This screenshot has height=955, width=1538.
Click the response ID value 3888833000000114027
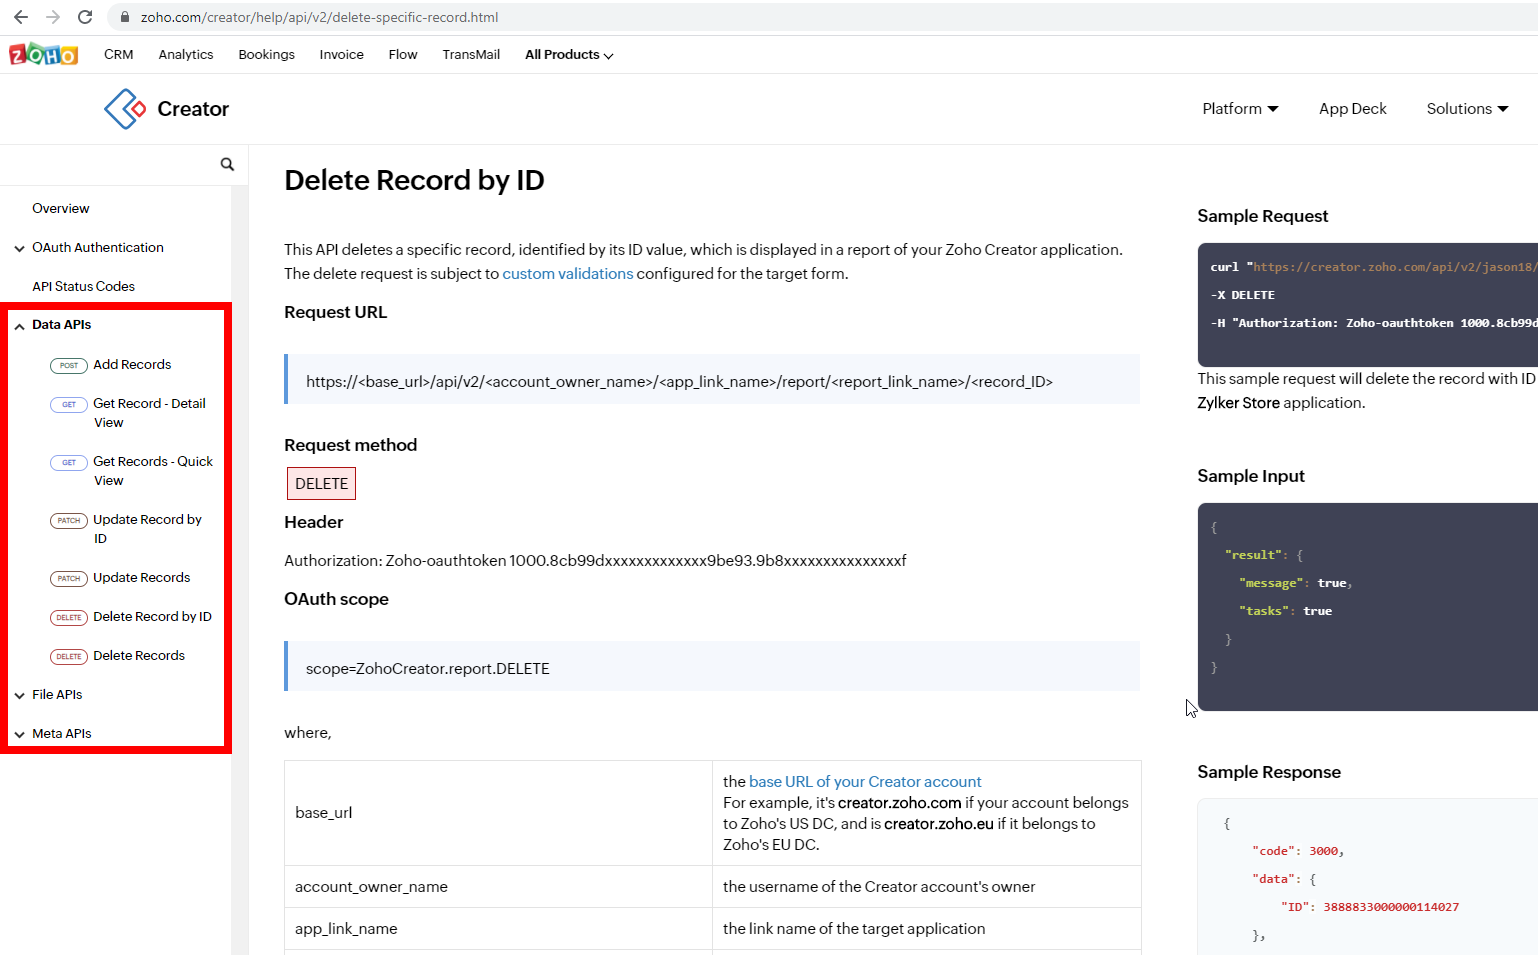1391,907
